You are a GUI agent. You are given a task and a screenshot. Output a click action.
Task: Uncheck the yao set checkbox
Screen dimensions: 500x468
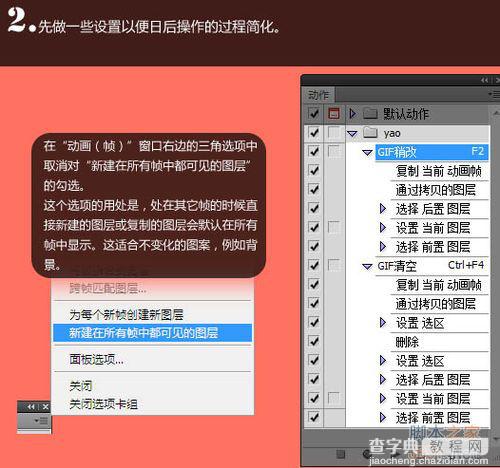pos(314,133)
